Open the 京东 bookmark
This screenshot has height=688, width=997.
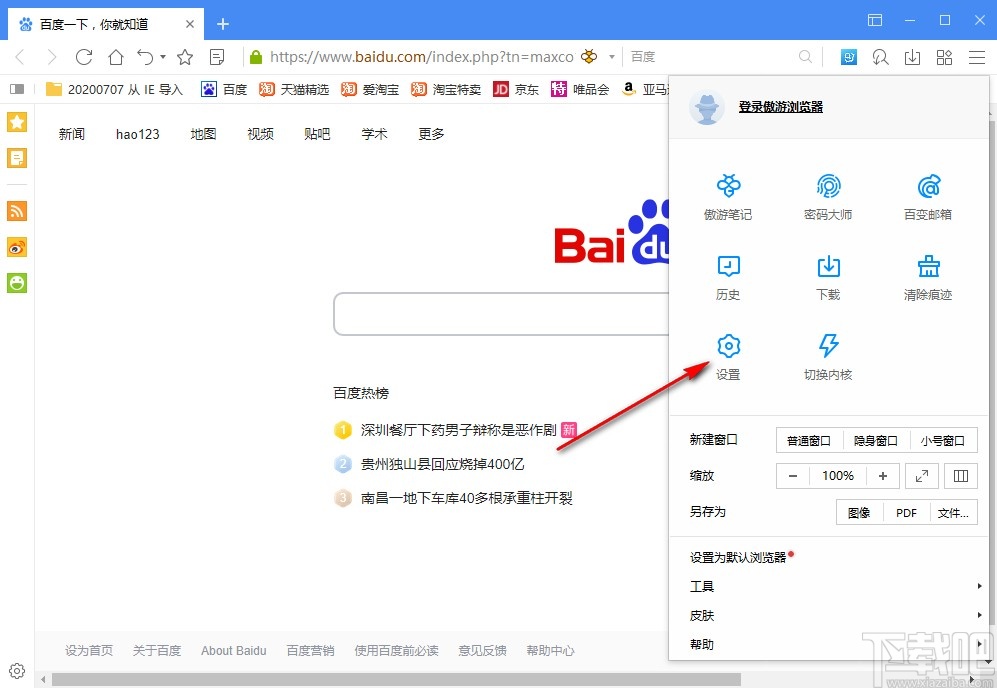coord(516,89)
